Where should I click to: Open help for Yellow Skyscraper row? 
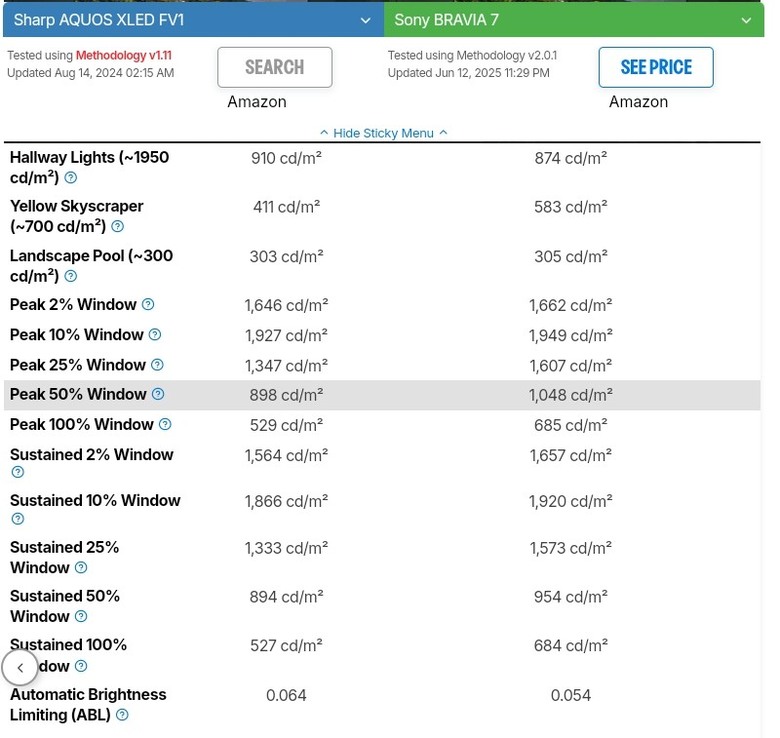[117, 227]
